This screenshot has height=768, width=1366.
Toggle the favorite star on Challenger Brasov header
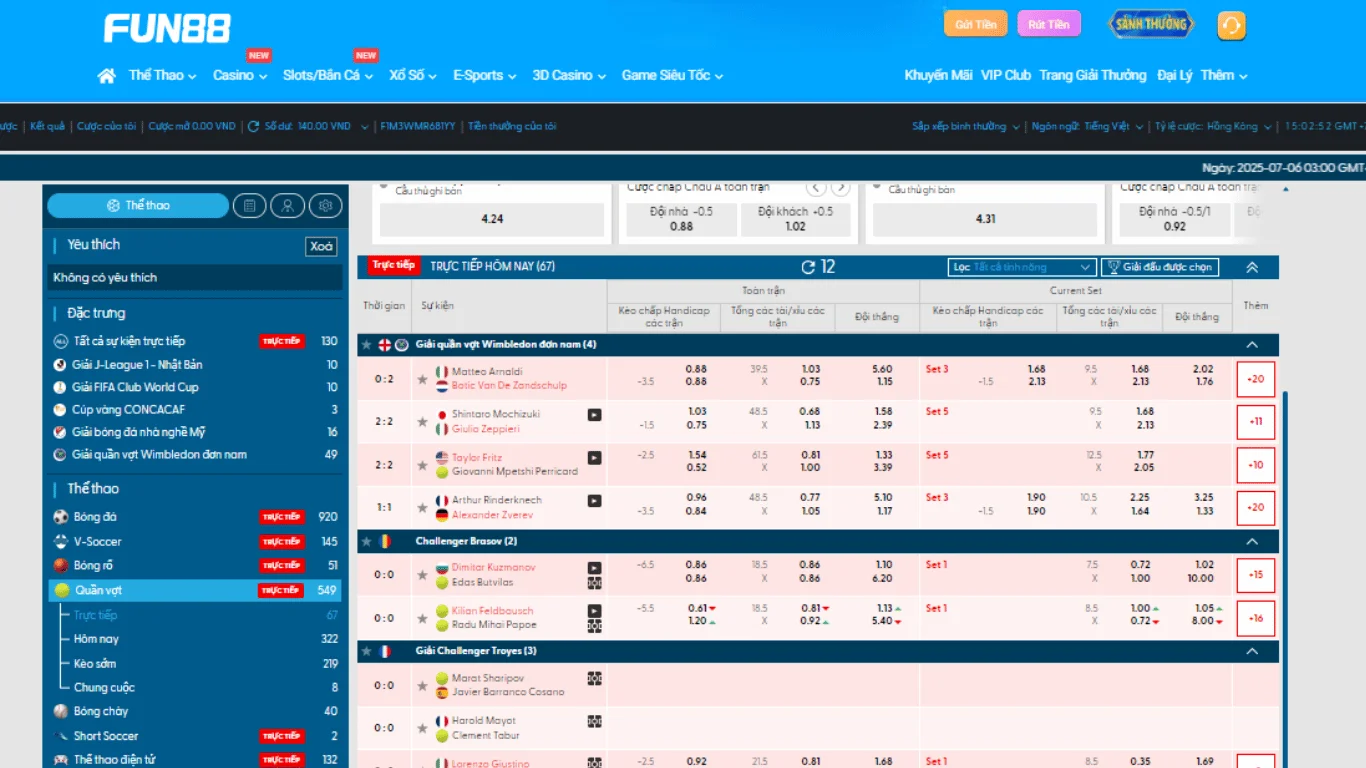(366, 541)
